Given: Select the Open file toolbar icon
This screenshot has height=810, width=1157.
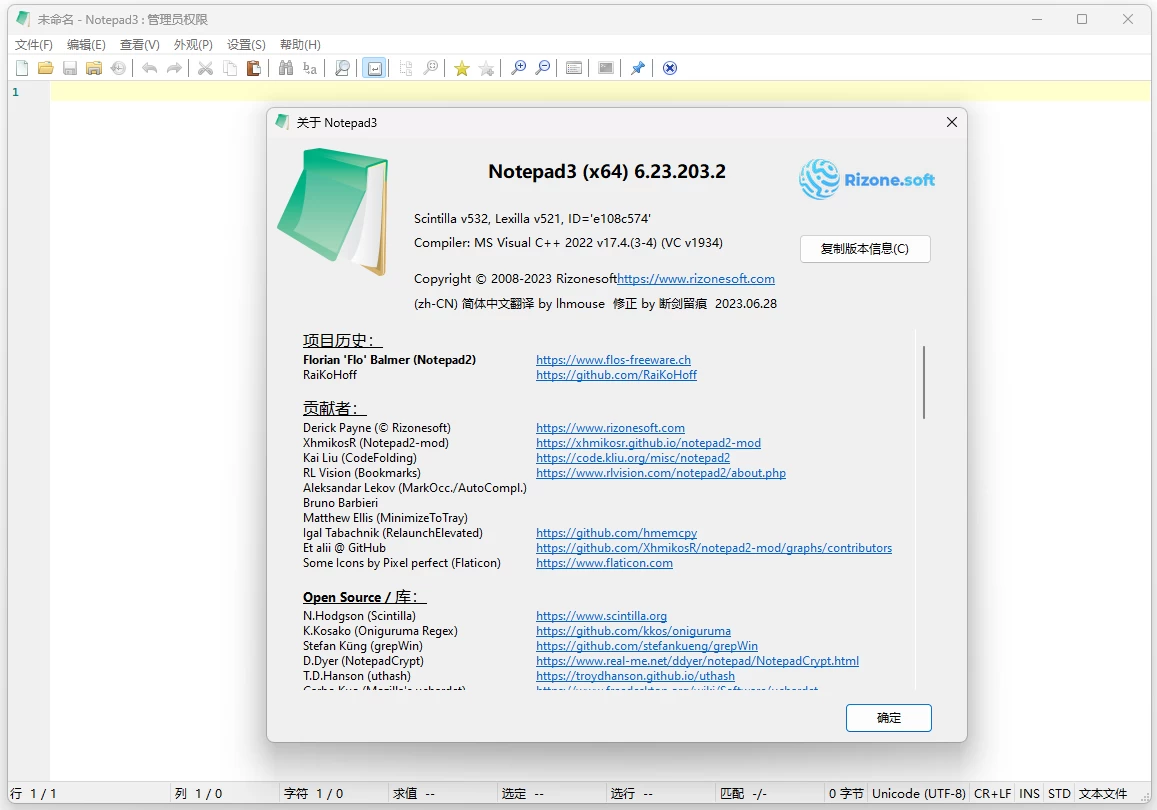Looking at the screenshot, I should [x=46, y=67].
